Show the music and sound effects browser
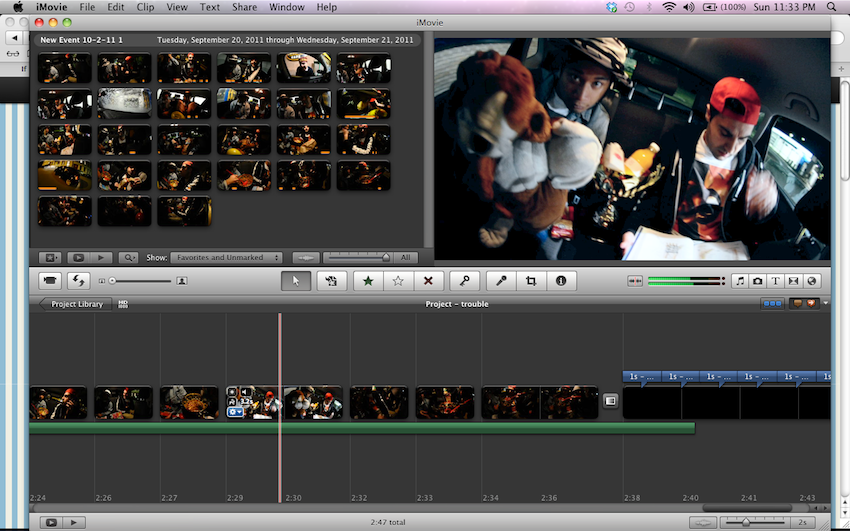The height and width of the screenshot is (531, 850). click(x=740, y=281)
